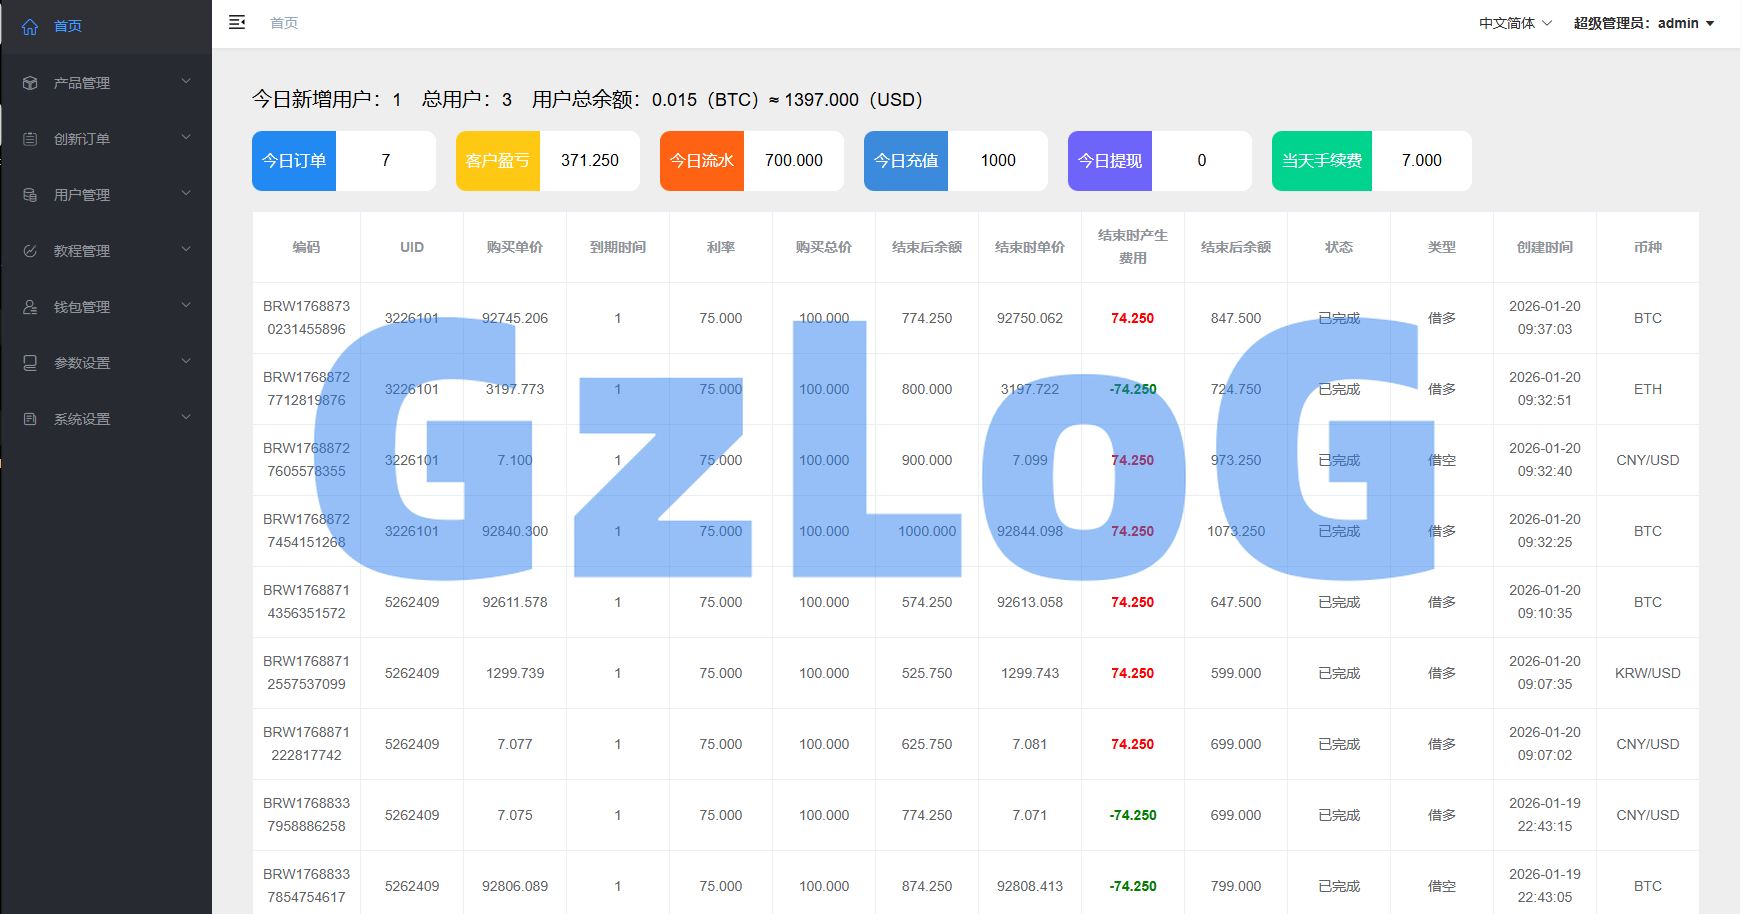
Task: Open the 超级管理员 admin account dropdown
Action: pyautogui.click(x=1643, y=23)
